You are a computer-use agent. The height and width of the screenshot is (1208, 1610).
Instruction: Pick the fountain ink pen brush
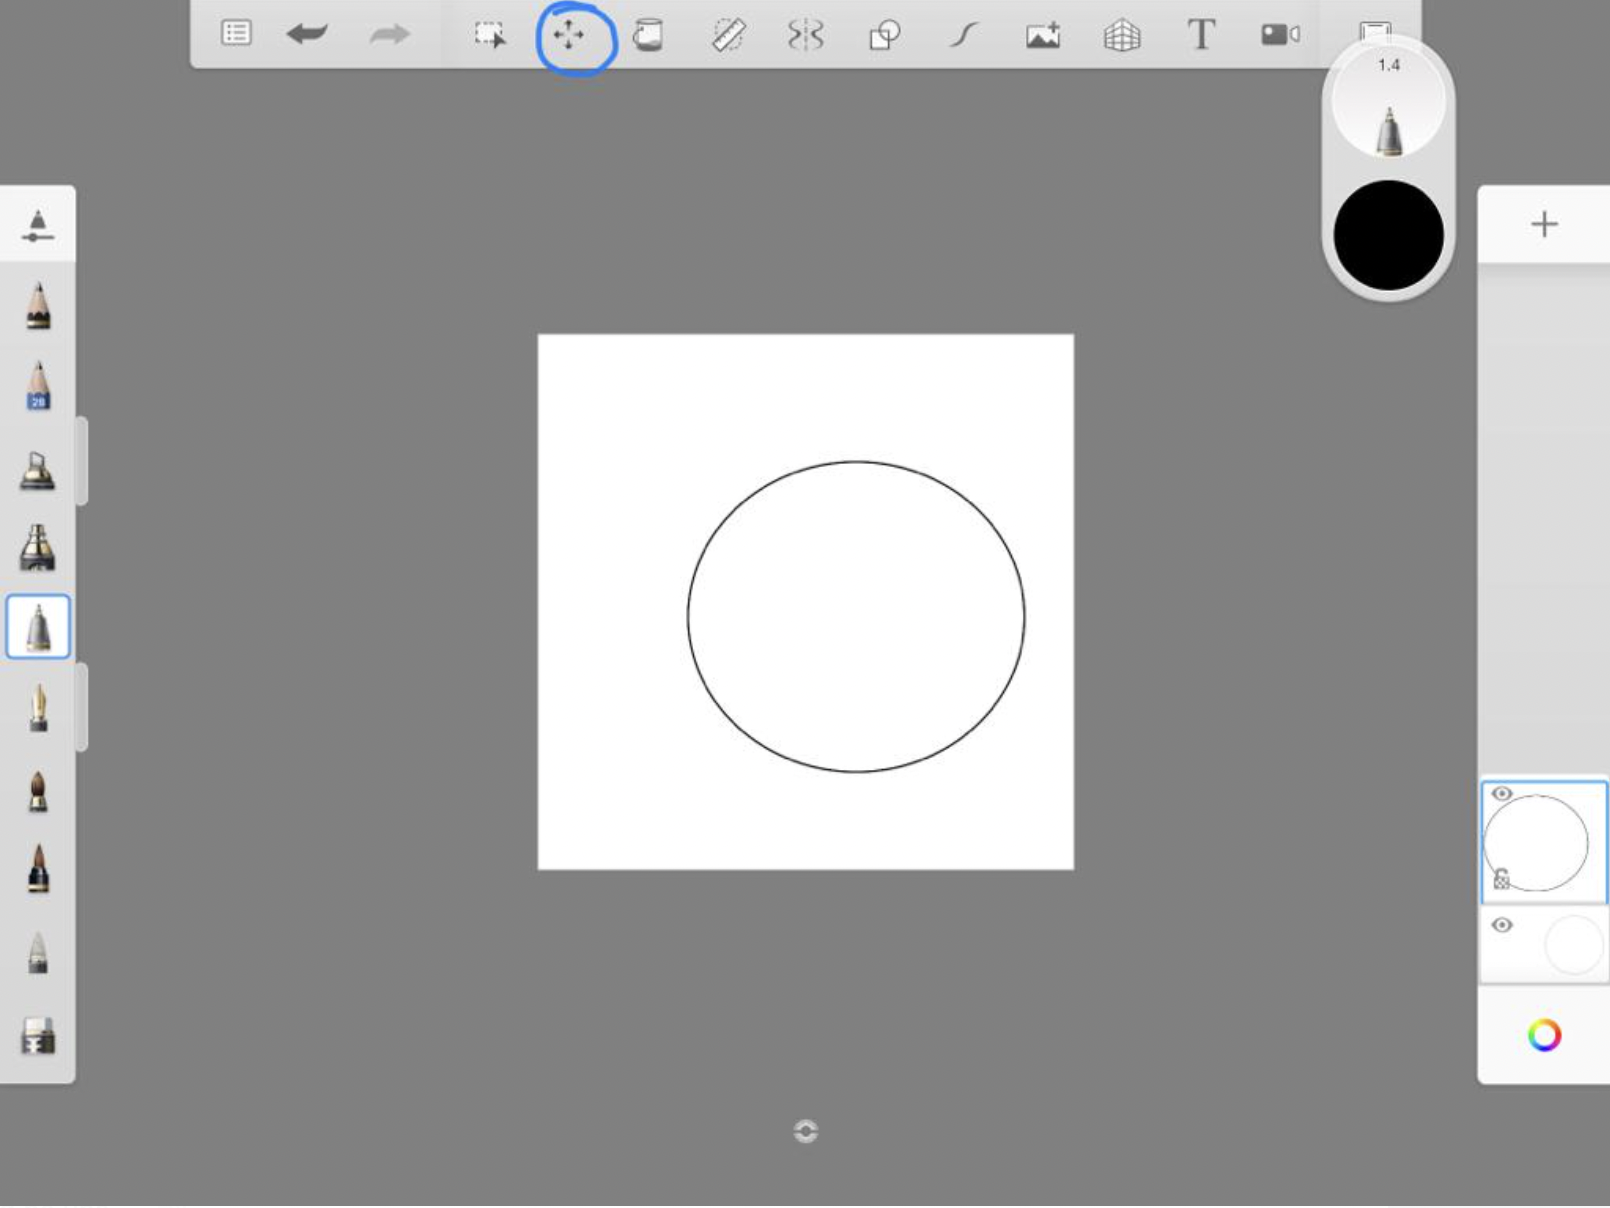38,708
